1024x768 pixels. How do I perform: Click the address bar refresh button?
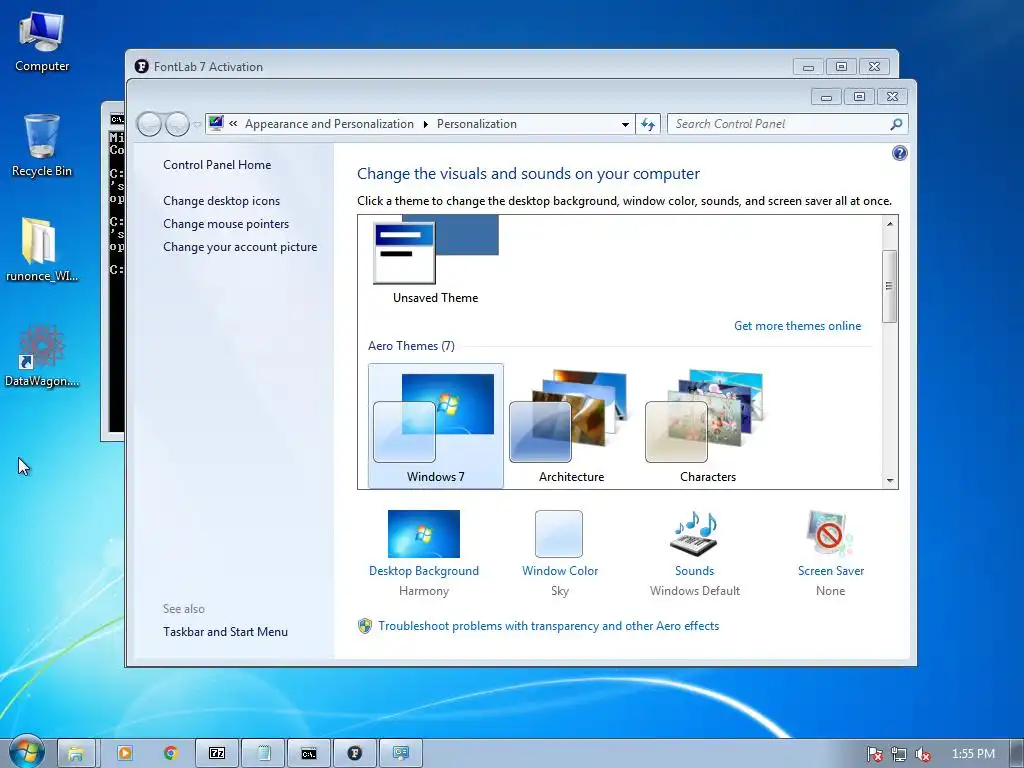pyautogui.click(x=648, y=124)
